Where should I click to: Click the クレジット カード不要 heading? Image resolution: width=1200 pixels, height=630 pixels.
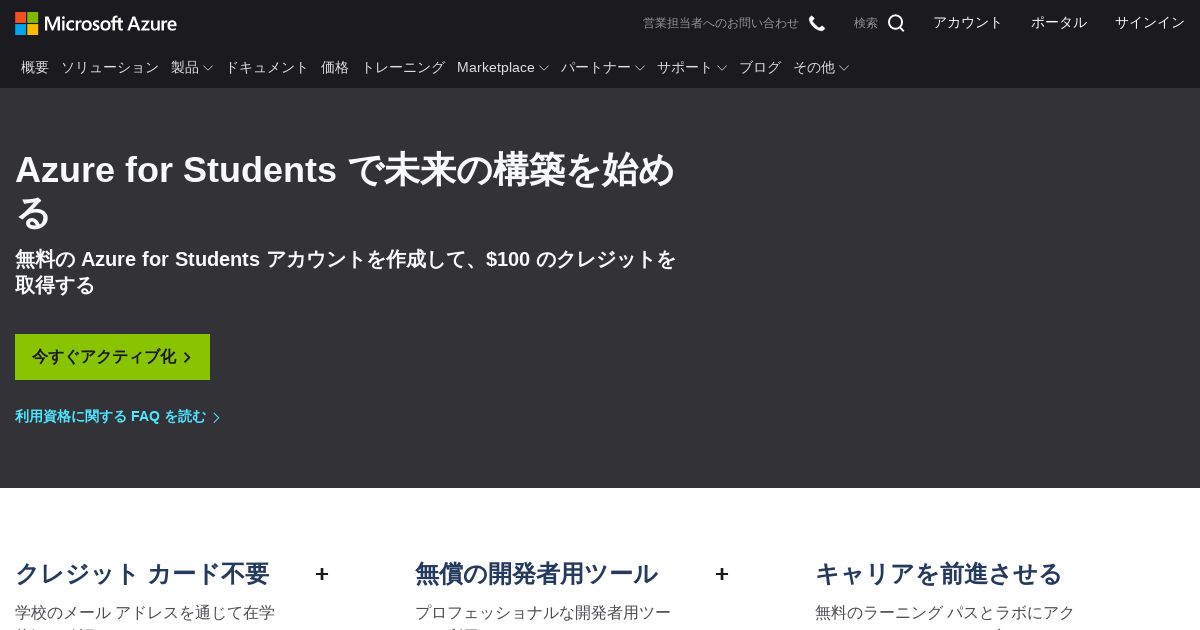142,574
